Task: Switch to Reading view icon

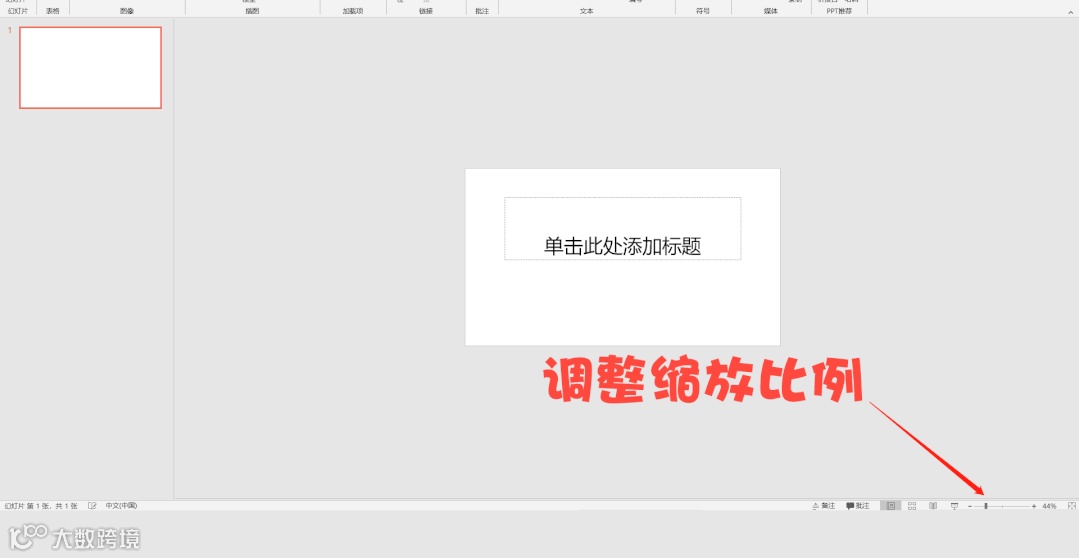Action: pos(933,506)
